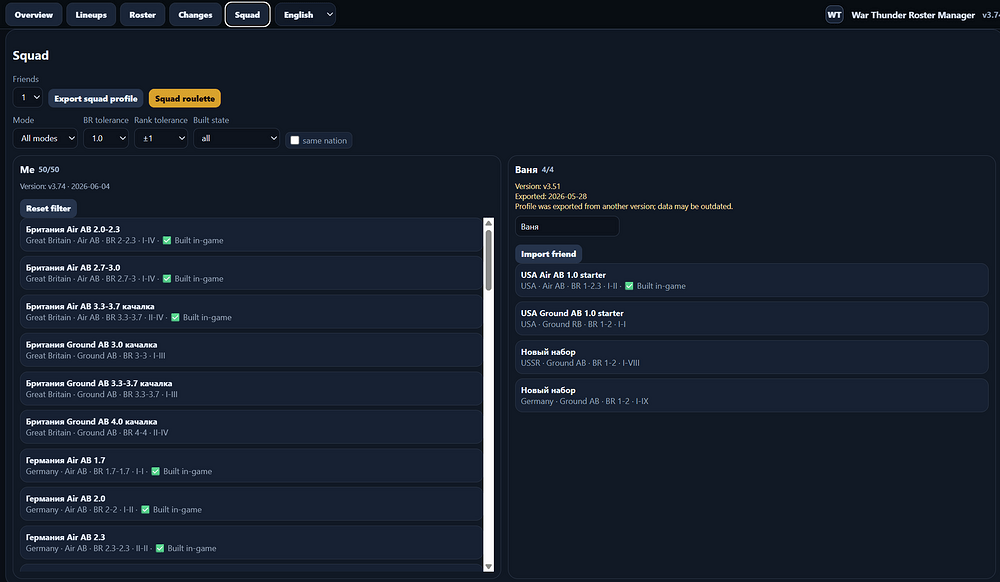Open the Friends count dropdown
Screen dimensions: 1000x582
point(27,98)
